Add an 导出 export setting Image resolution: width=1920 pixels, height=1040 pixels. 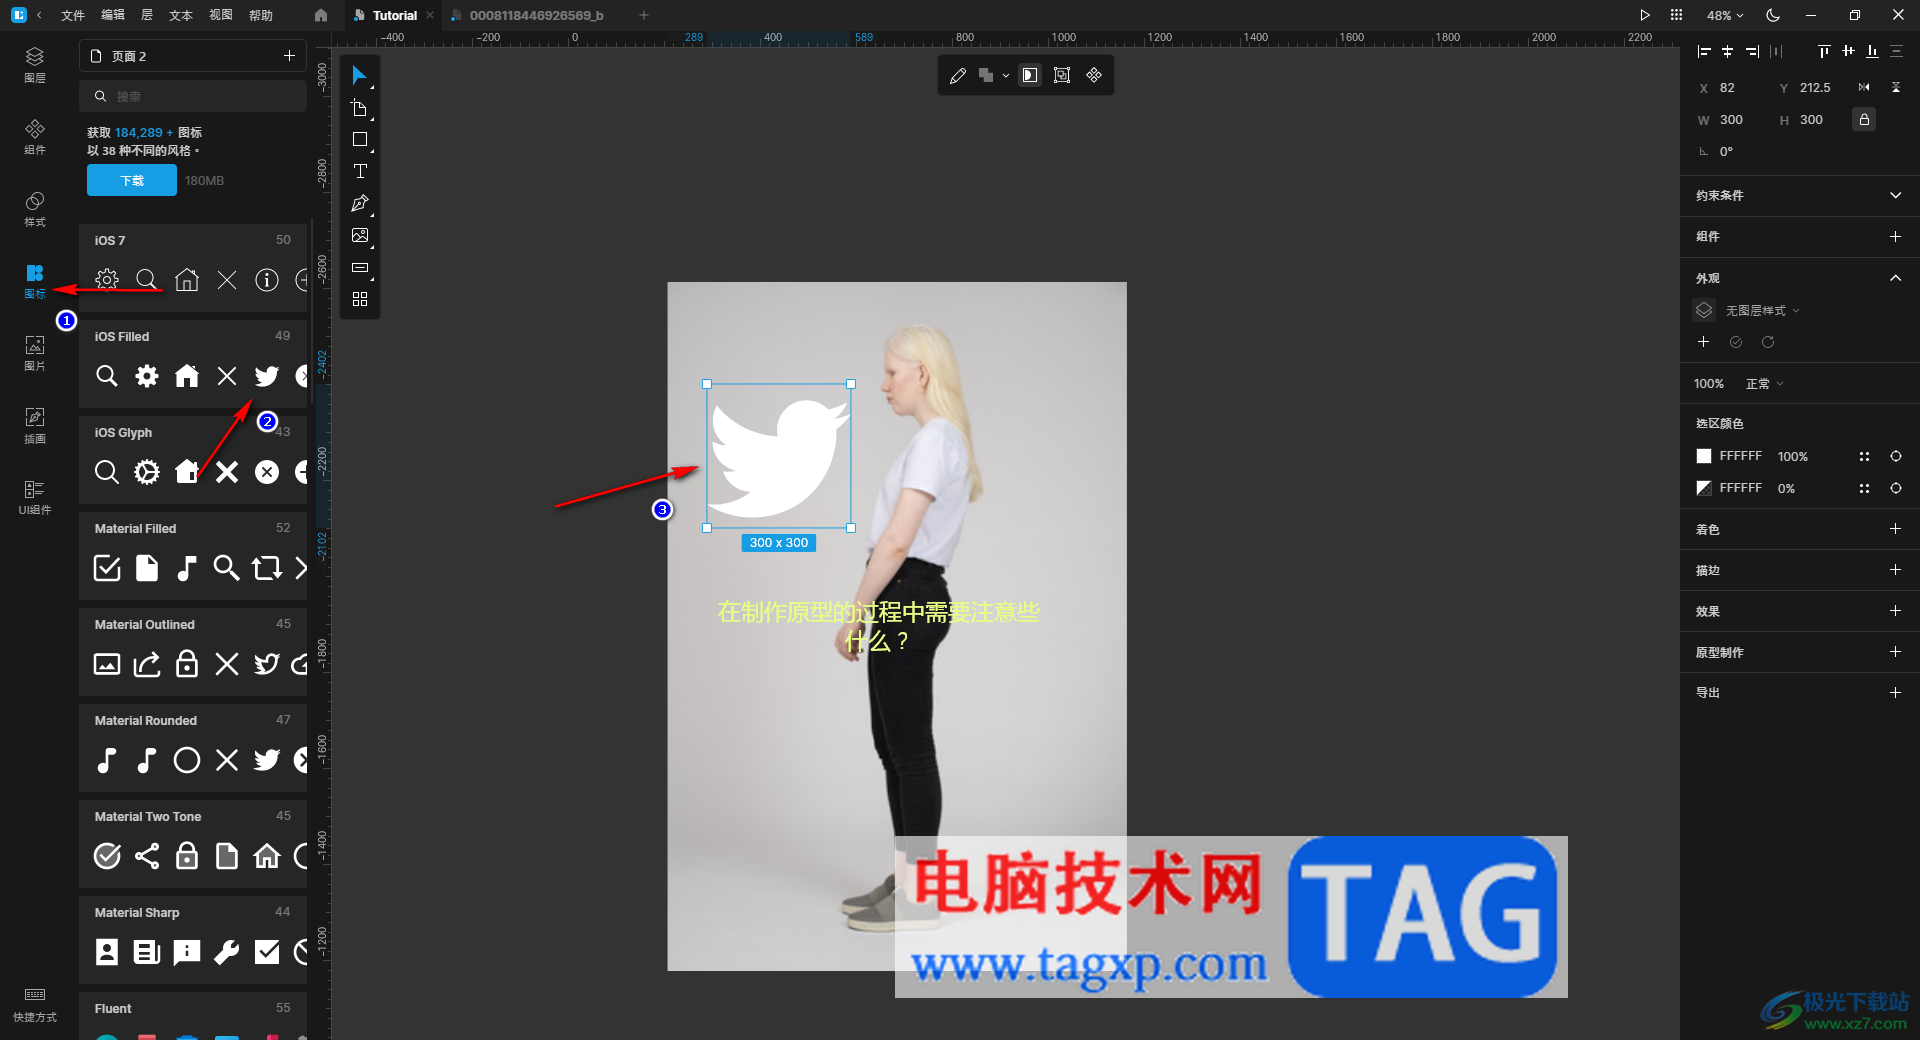point(1895,693)
